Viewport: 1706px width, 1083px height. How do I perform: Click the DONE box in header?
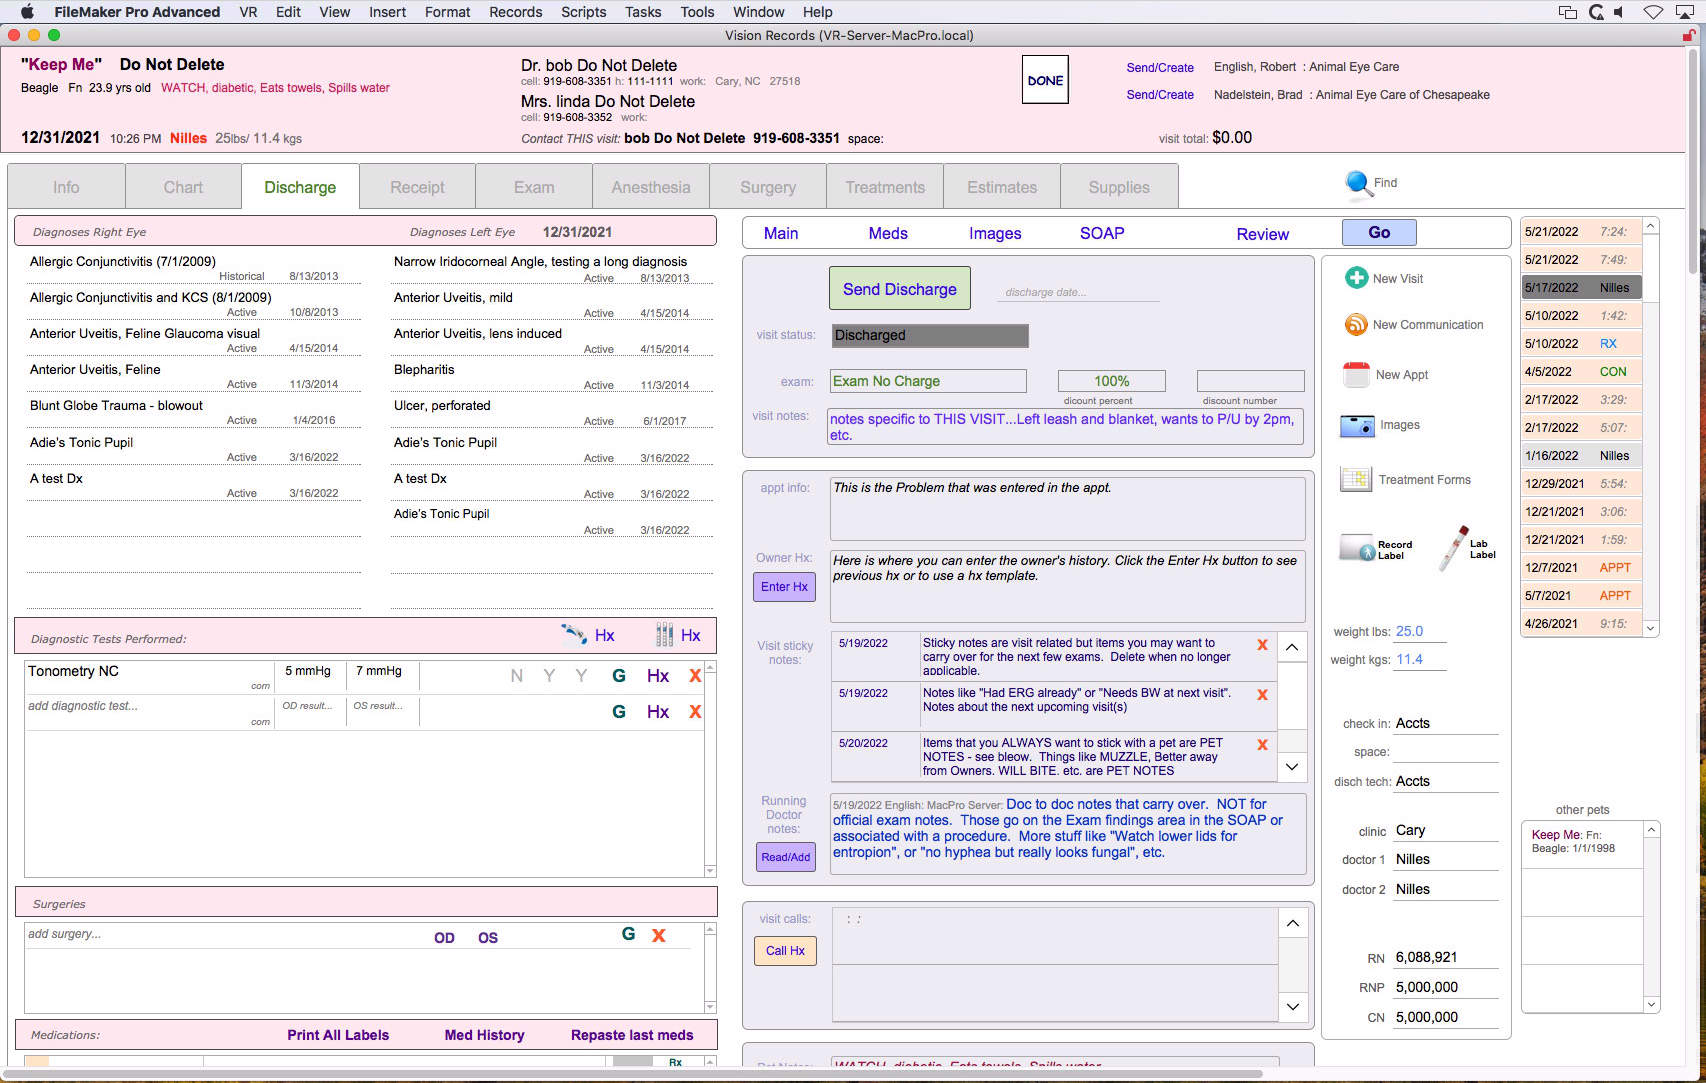pos(1045,80)
